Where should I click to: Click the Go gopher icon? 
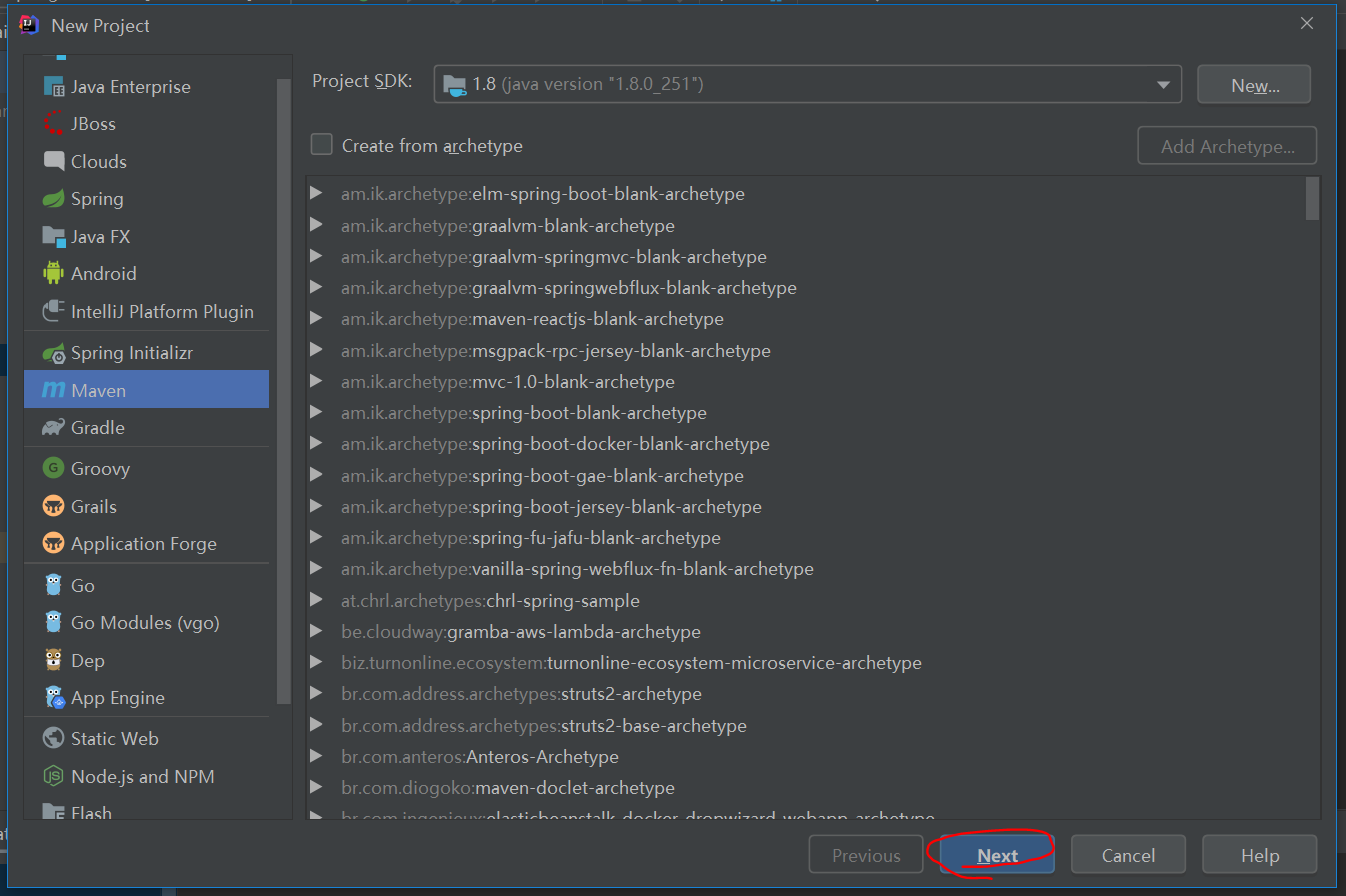pyautogui.click(x=54, y=585)
